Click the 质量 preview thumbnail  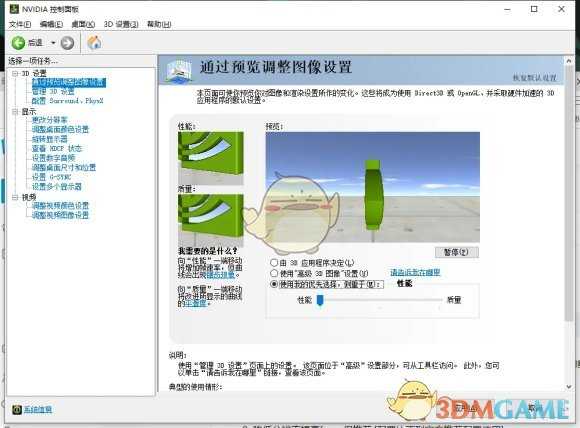[211, 220]
